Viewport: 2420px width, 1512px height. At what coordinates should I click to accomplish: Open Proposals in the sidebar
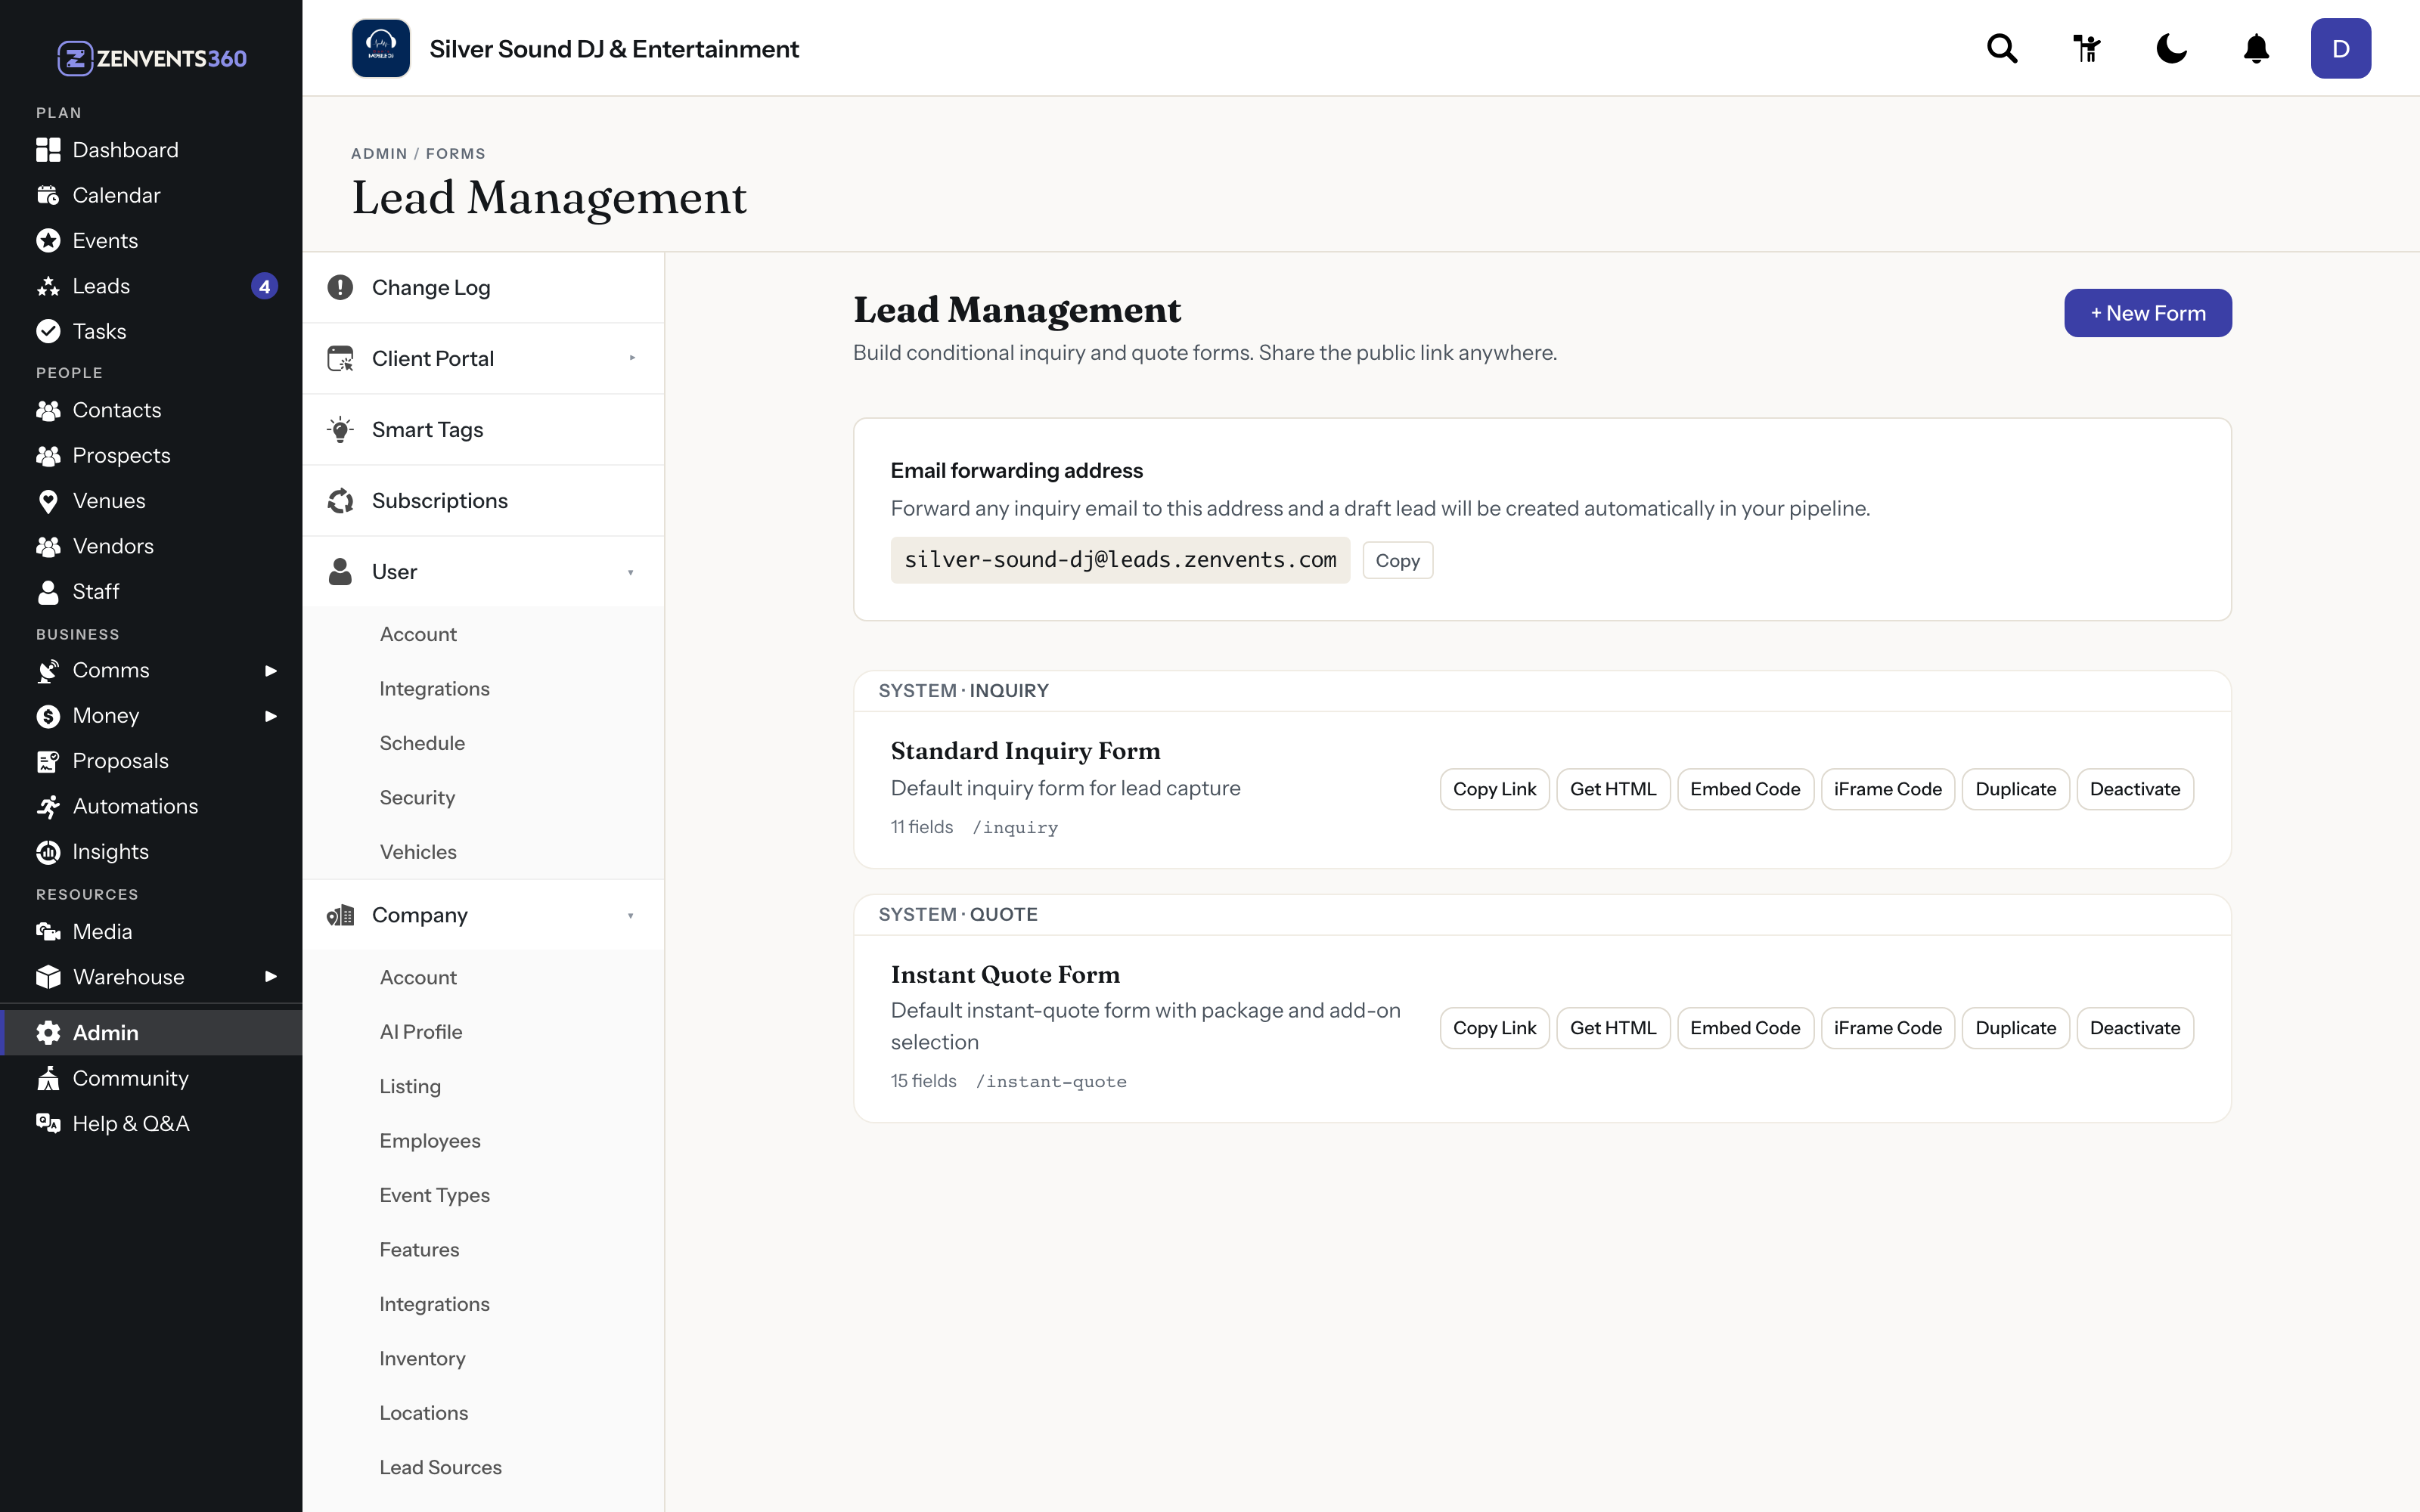pyautogui.click(x=151, y=760)
